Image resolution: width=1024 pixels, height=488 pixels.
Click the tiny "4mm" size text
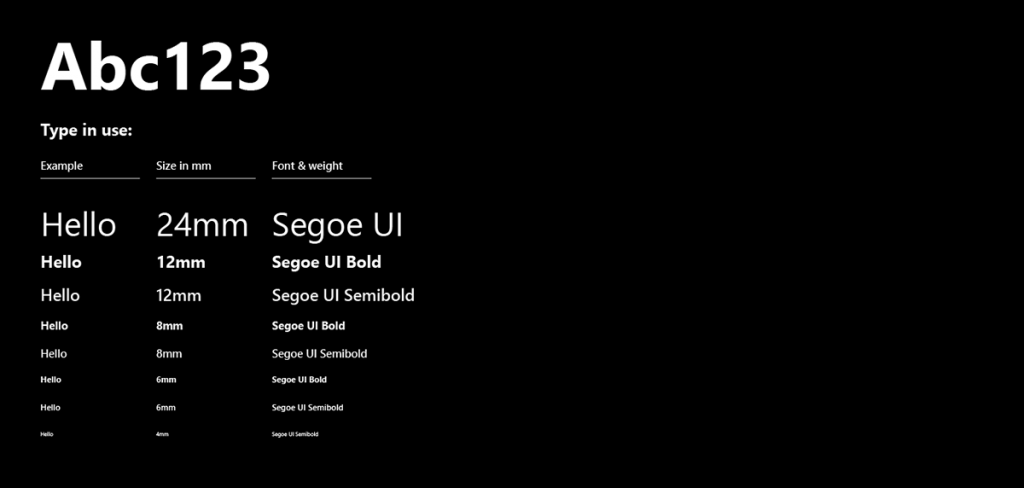pos(162,435)
